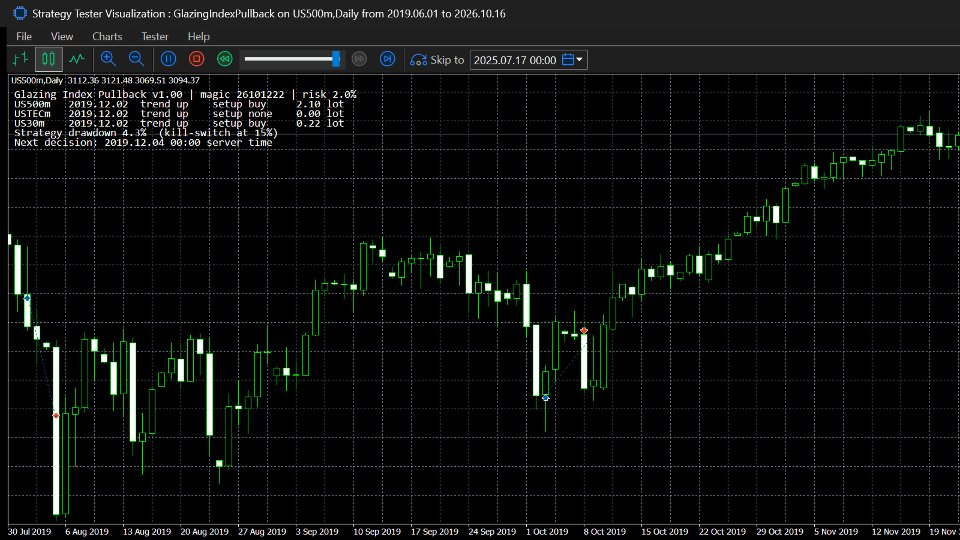960x540 pixels.
Task: Click the '15 Oct 2019' date axis label
Action: point(664,531)
